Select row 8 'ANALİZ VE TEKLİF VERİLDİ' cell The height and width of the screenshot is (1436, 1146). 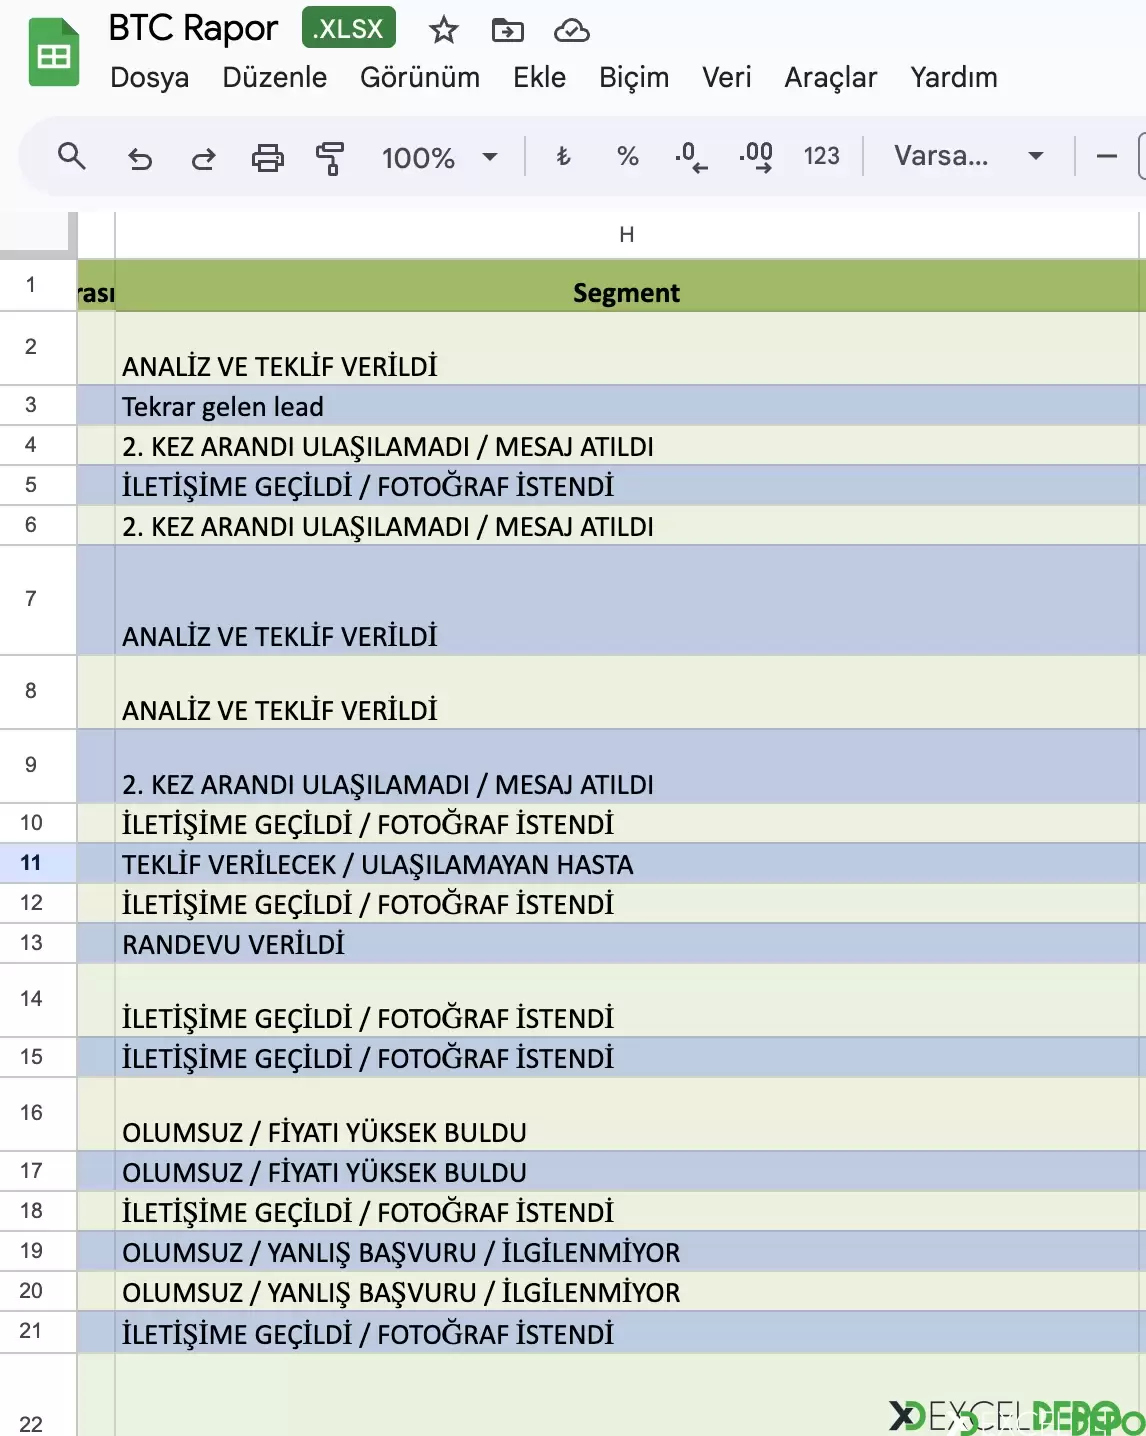click(627, 692)
